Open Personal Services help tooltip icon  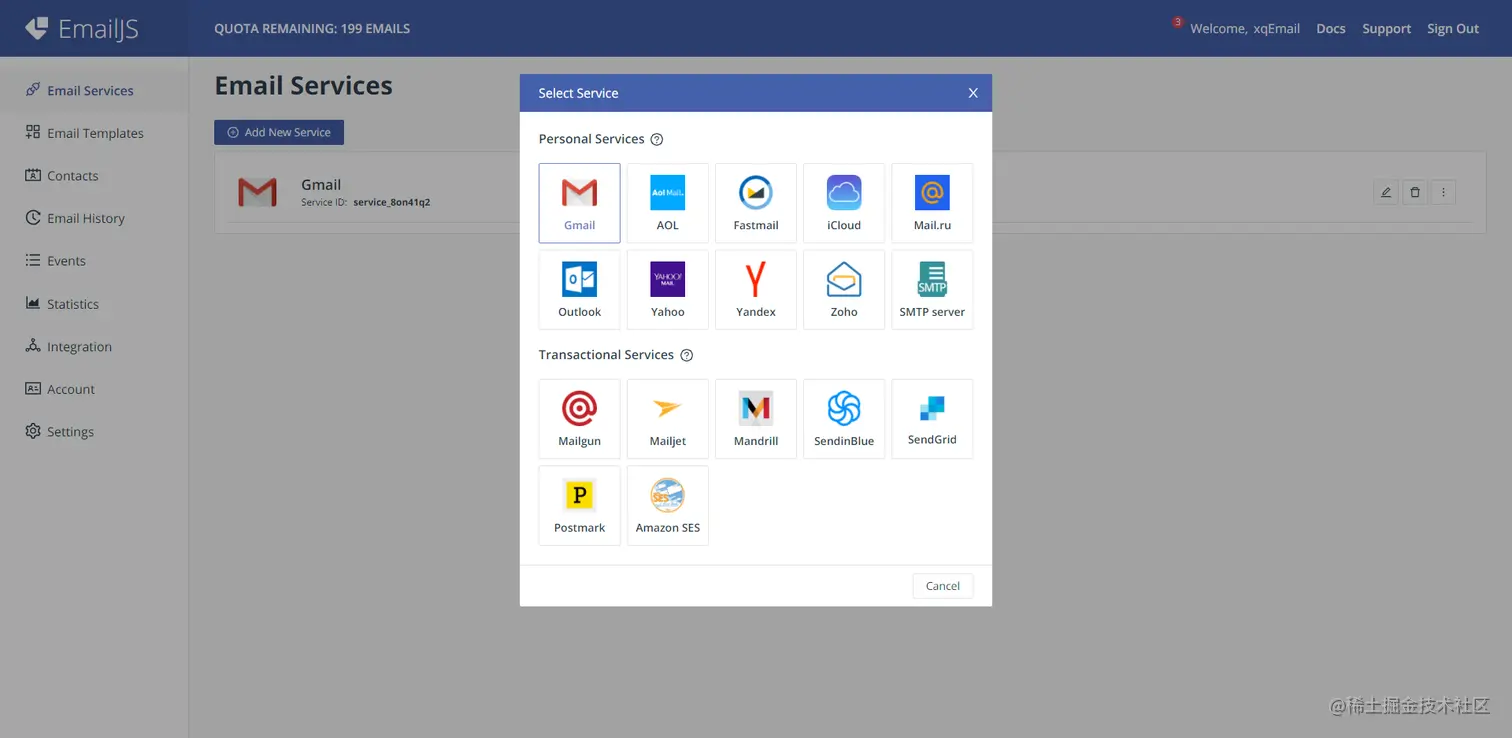(657, 140)
